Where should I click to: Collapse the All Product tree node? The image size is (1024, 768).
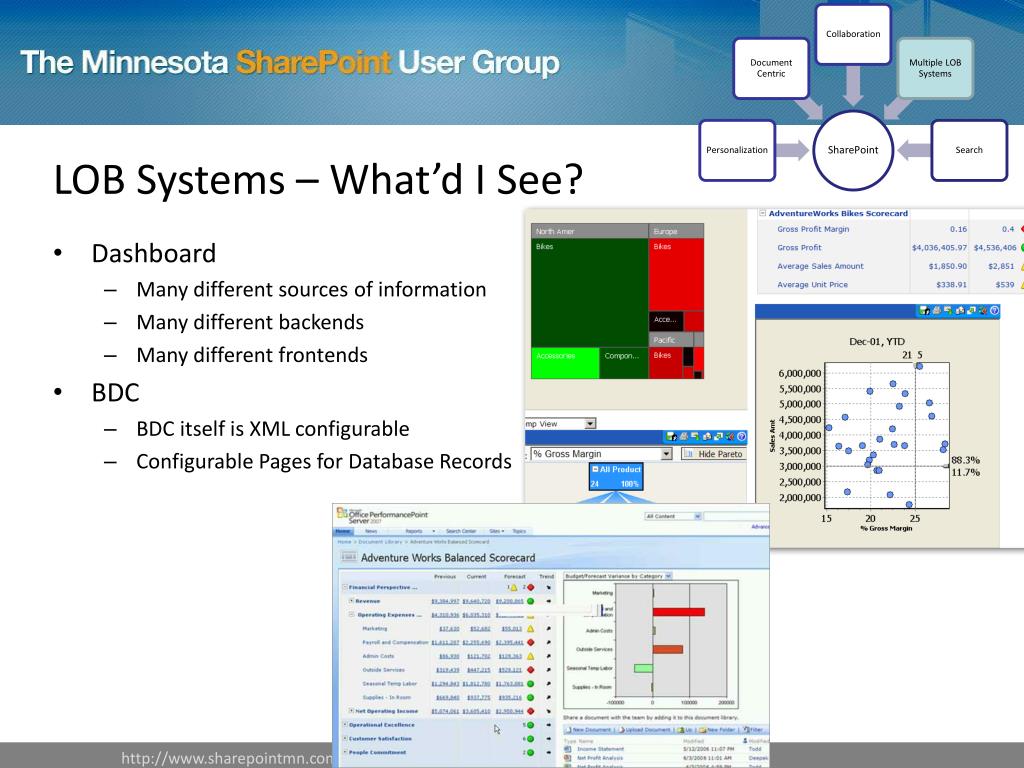pos(595,469)
